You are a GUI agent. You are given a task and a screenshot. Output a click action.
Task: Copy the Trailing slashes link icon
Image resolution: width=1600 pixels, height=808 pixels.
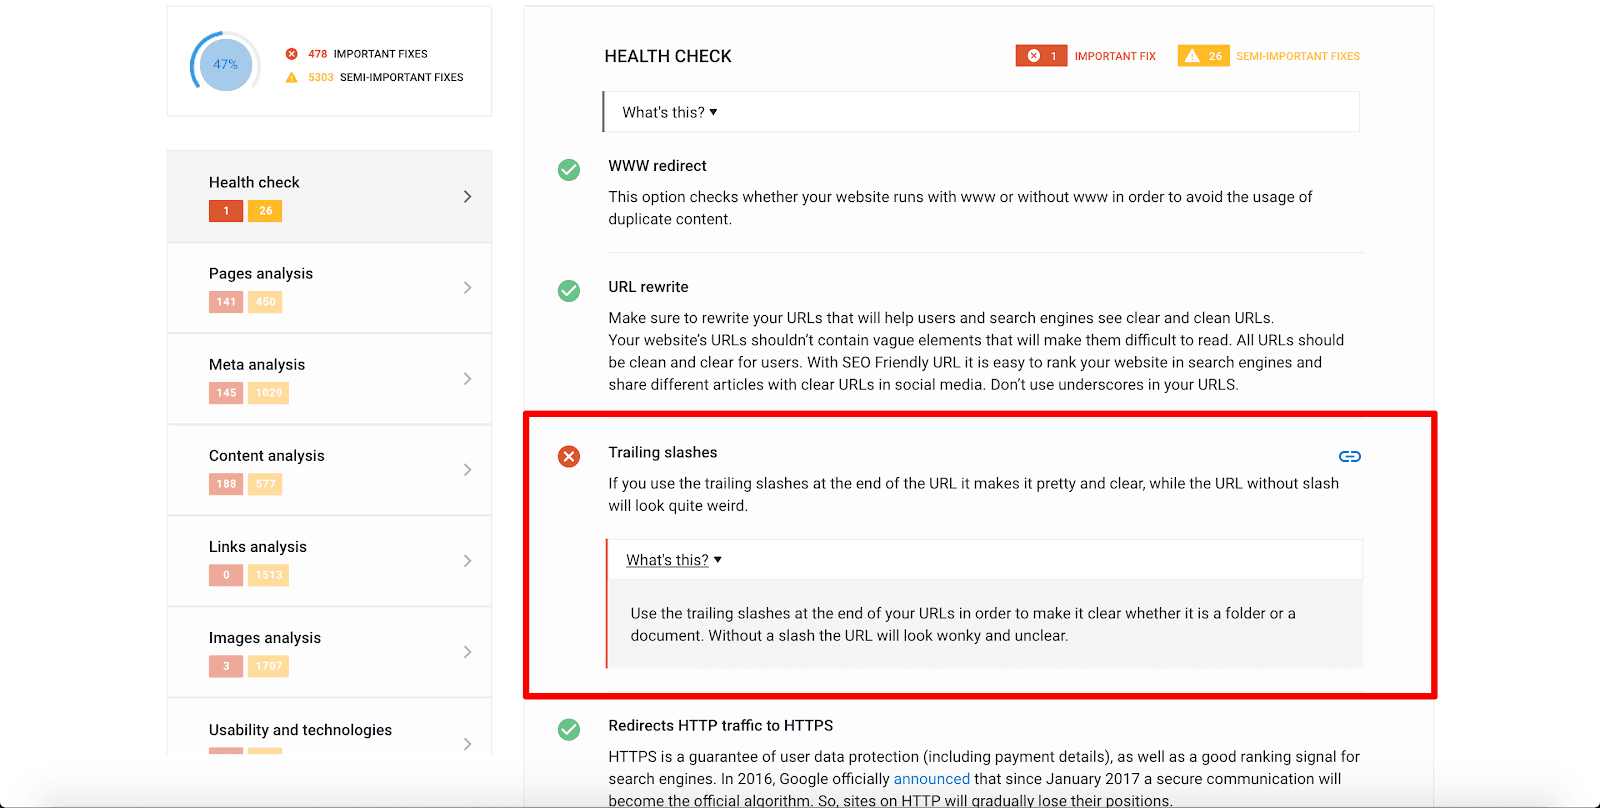click(x=1350, y=456)
